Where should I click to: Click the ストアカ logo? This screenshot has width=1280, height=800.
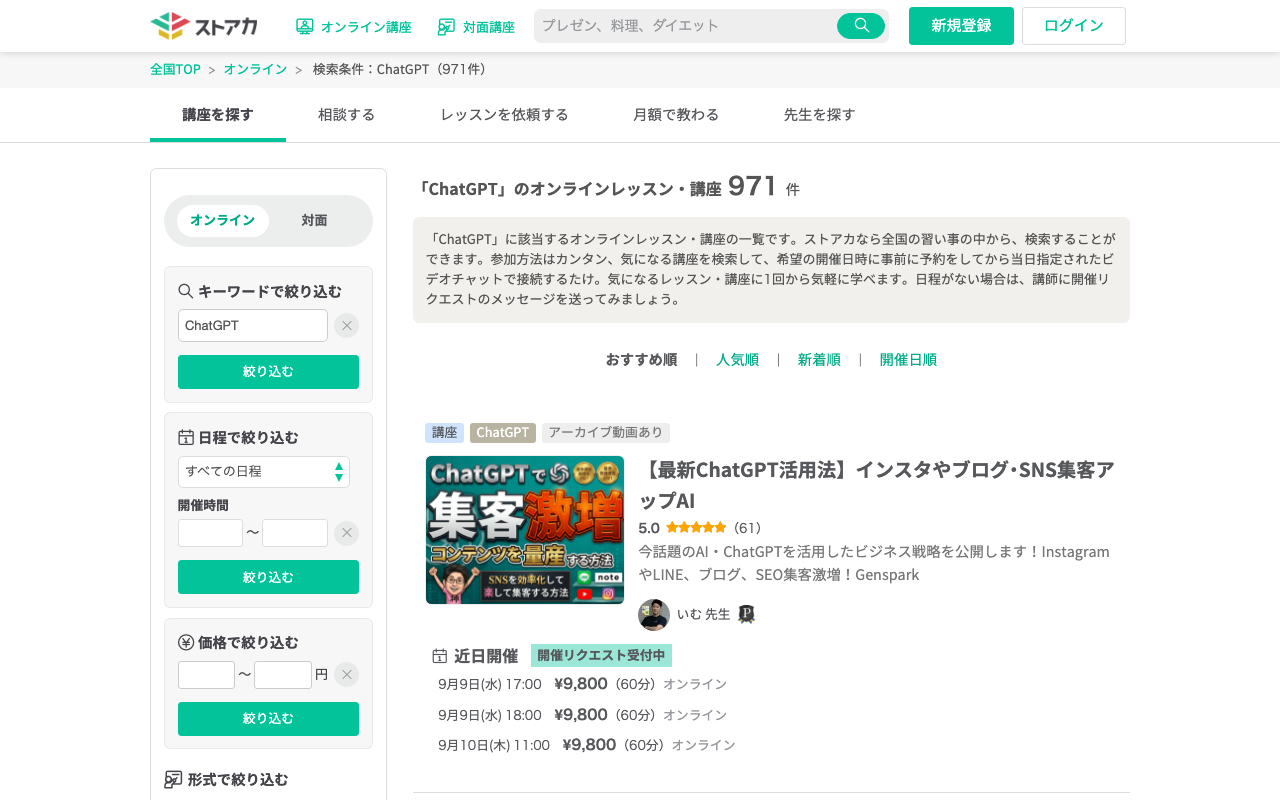204,26
